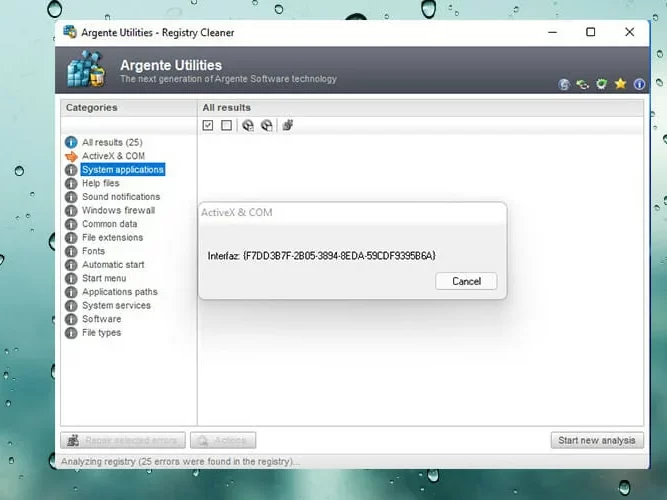The image size is (667, 500).
Task: Click the globe icon in the header
Action: point(564,84)
